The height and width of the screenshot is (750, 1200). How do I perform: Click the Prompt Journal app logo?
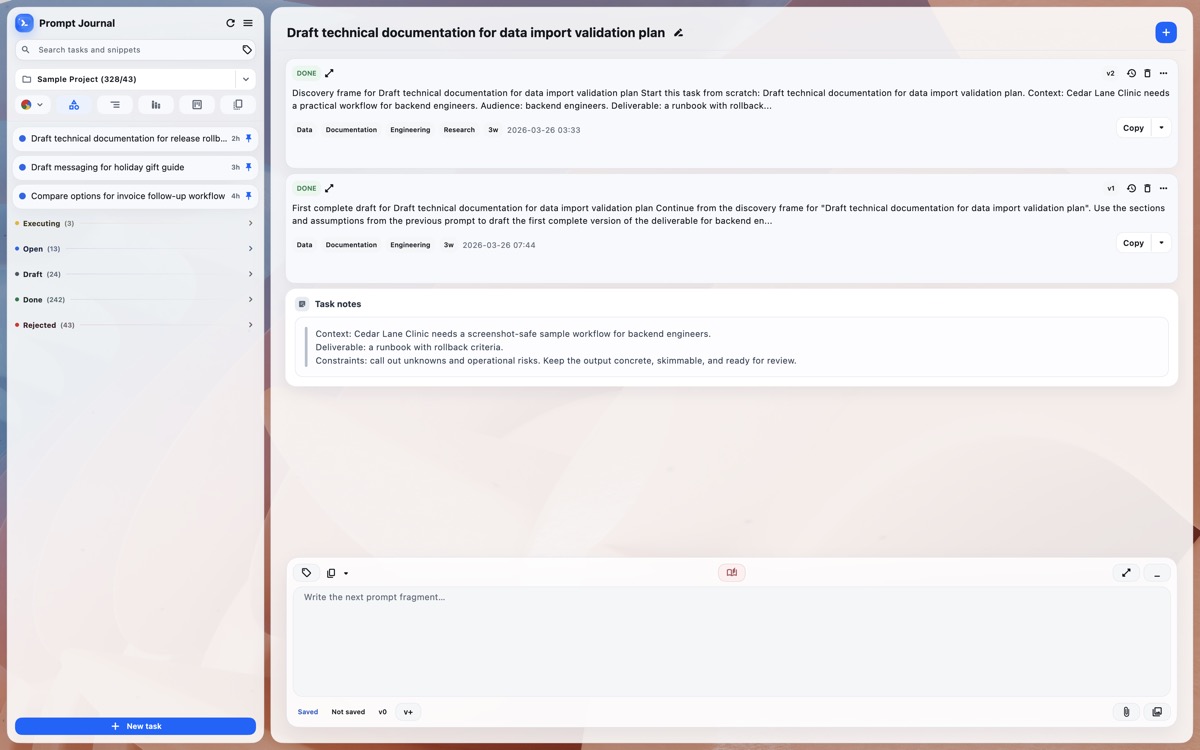[x=24, y=23]
